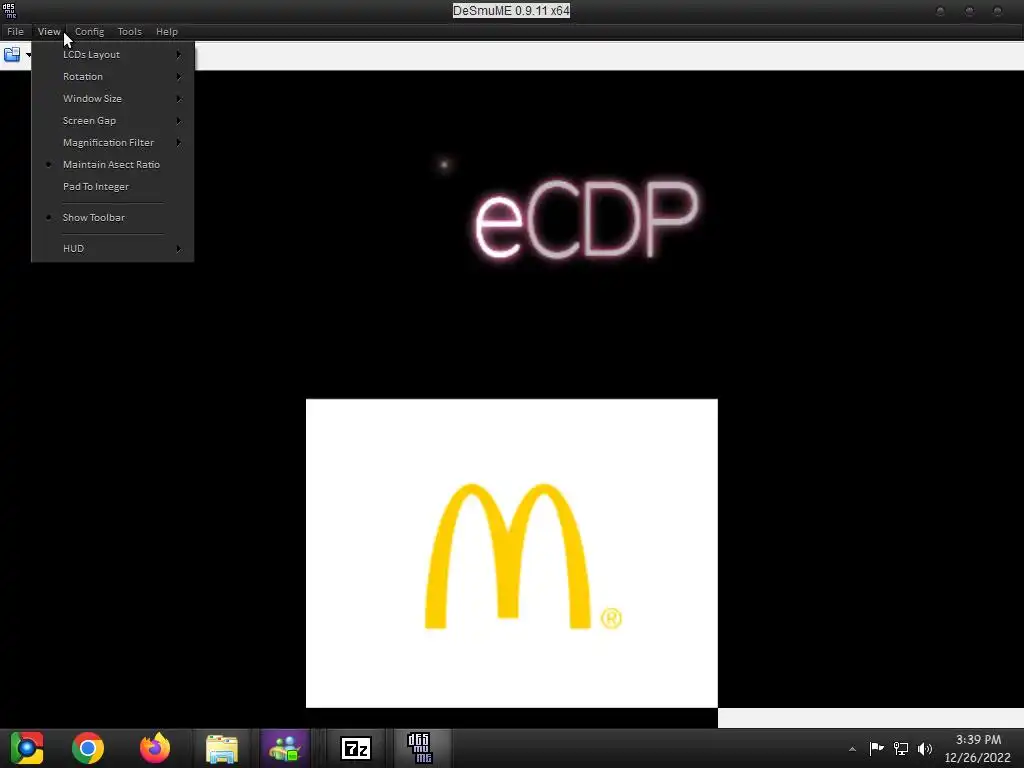The height and width of the screenshot is (768, 1024).
Task: Toggle Pad To Integer option
Action: pyautogui.click(x=112, y=187)
